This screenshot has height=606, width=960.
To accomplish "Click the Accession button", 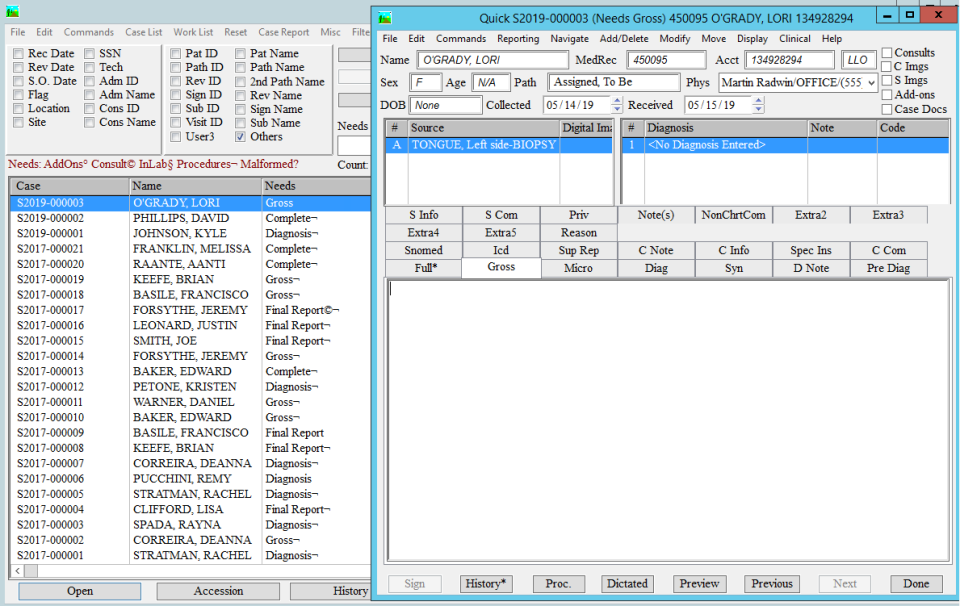I will (x=217, y=591).
